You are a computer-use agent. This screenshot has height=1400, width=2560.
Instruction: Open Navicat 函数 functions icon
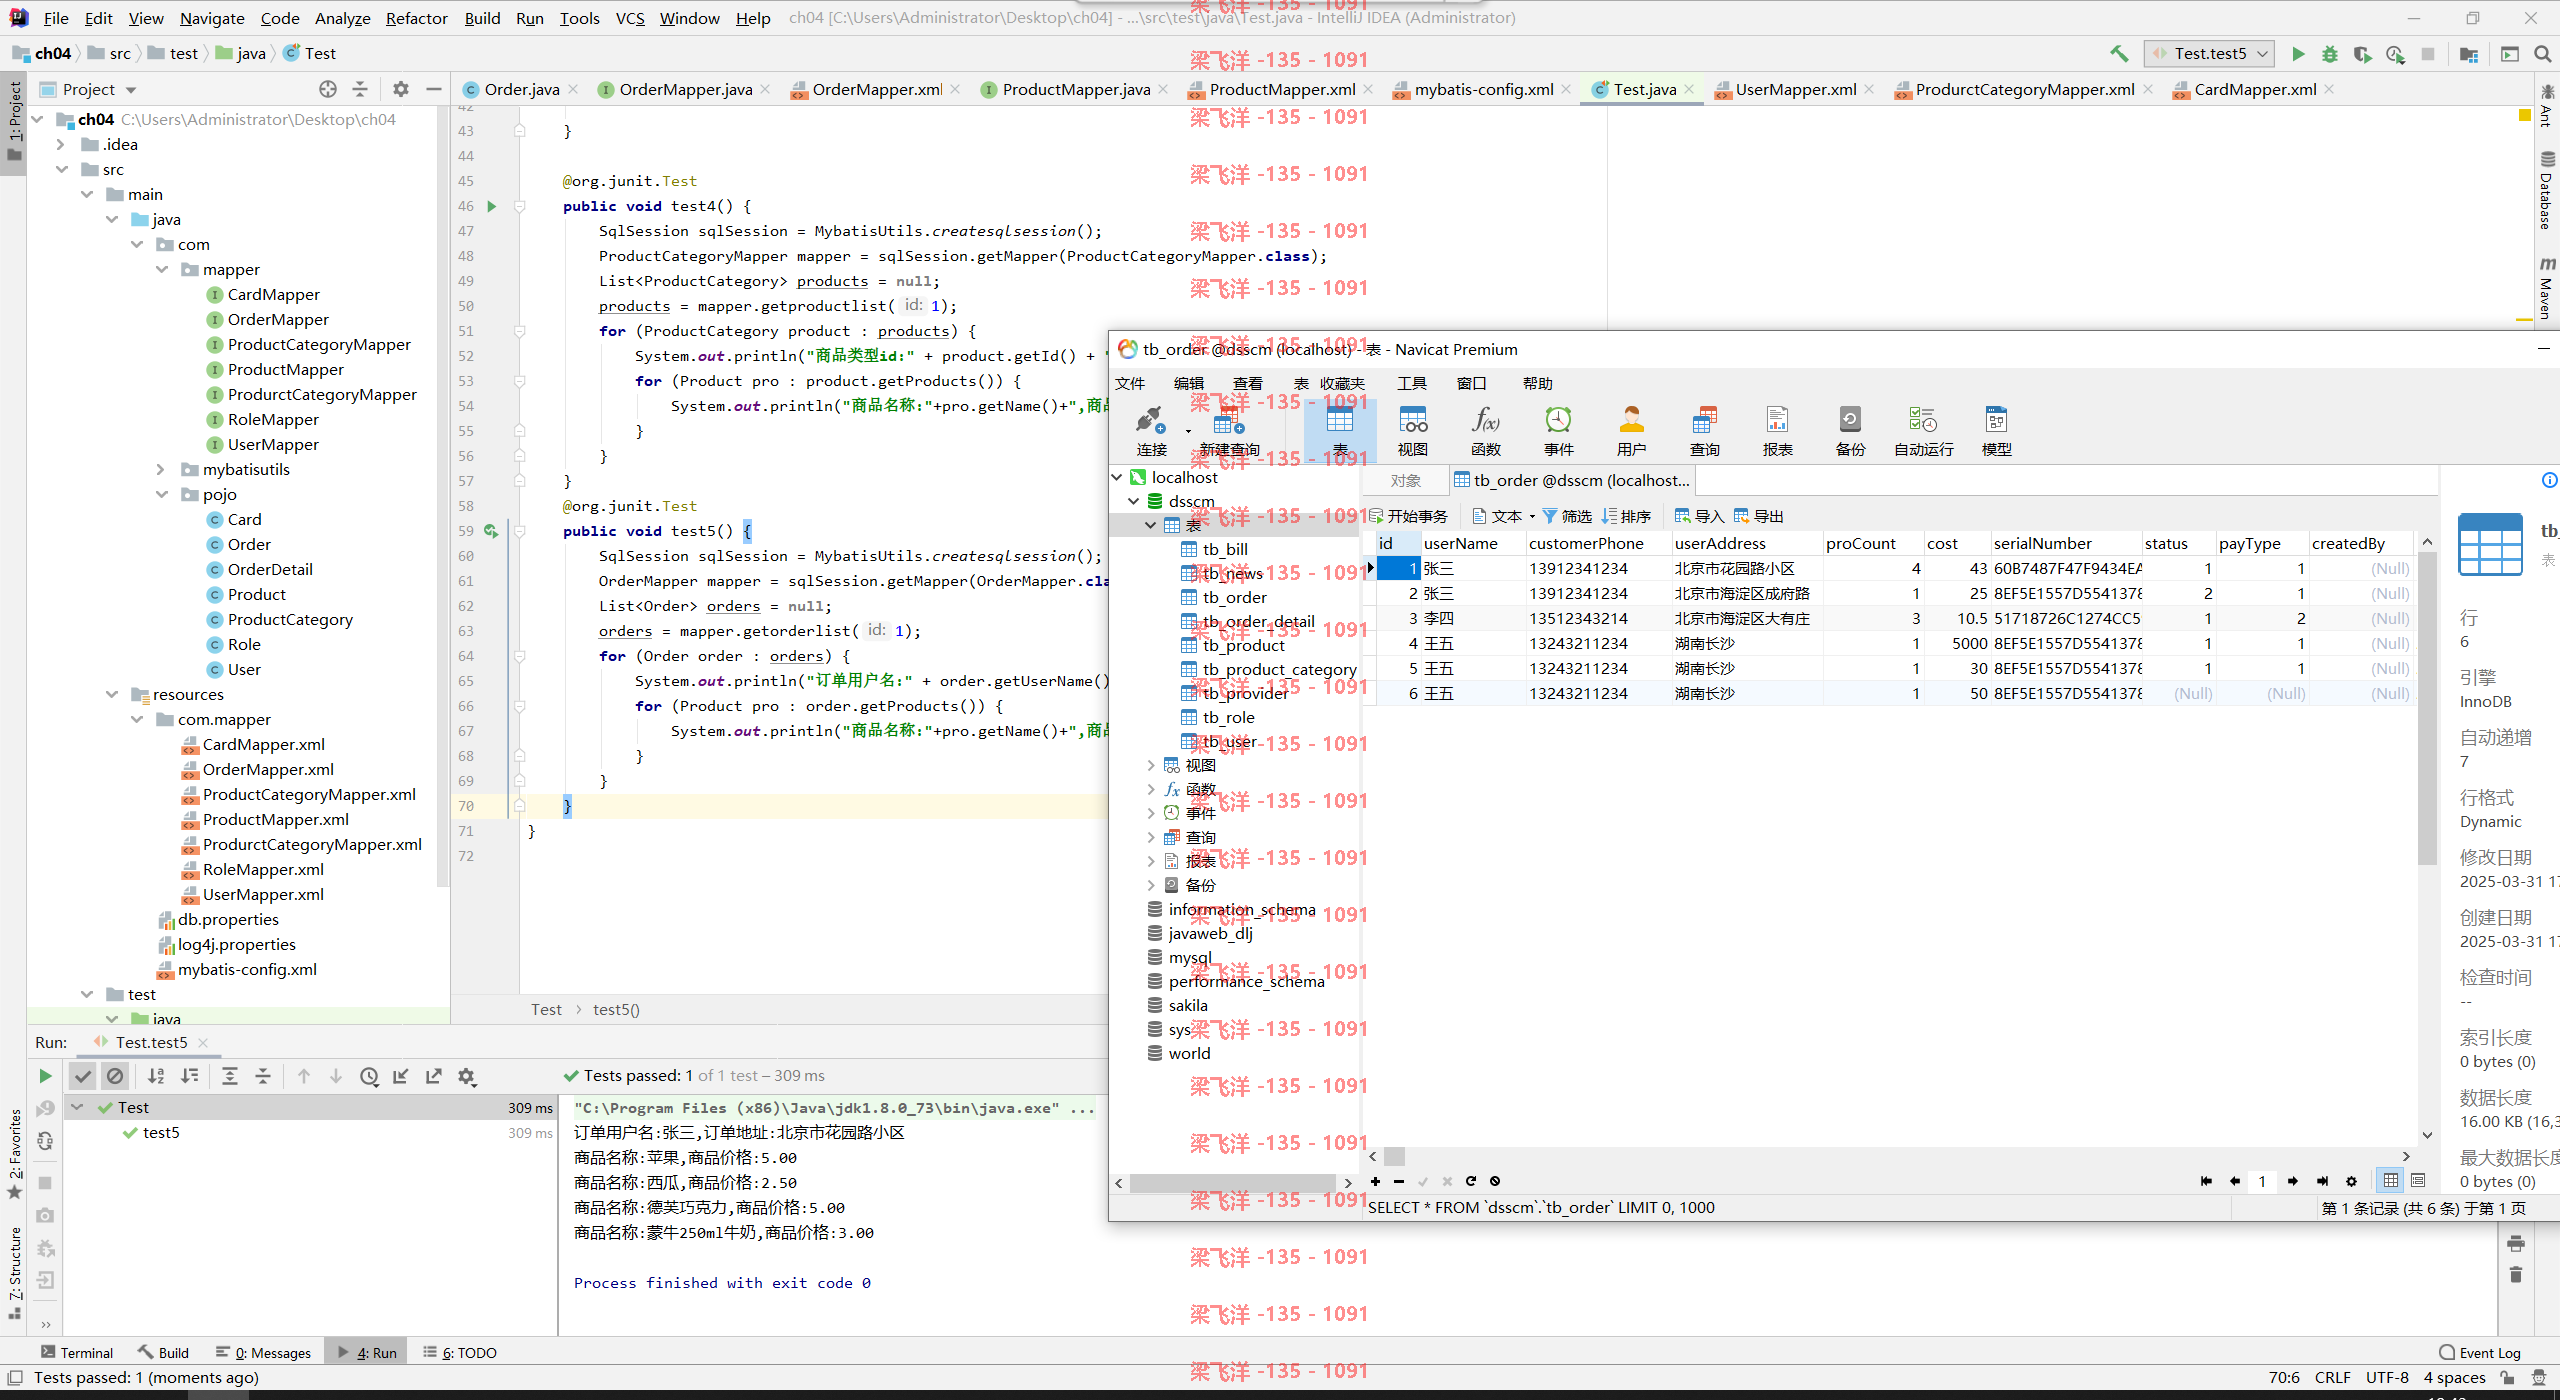[x=1485, y=431]
